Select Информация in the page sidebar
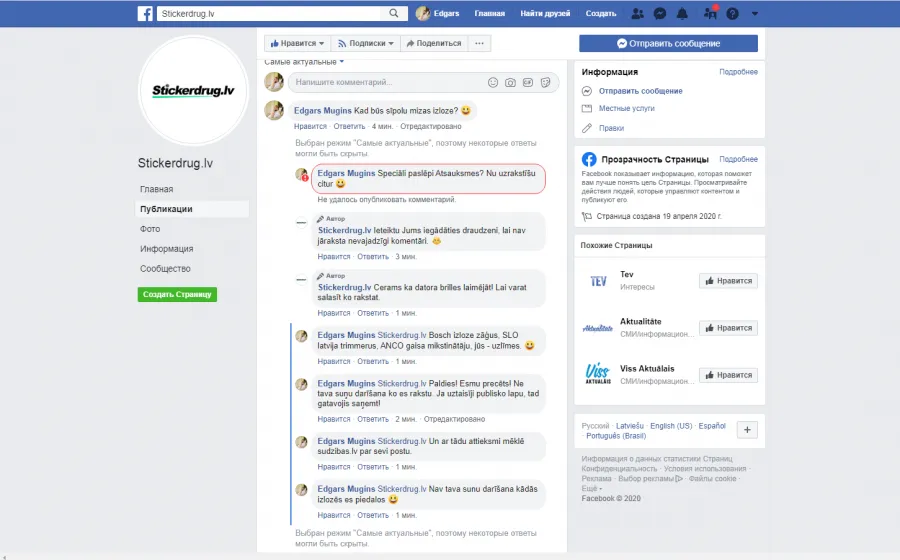Screen dimensions: 900x560 pos(166,248)
